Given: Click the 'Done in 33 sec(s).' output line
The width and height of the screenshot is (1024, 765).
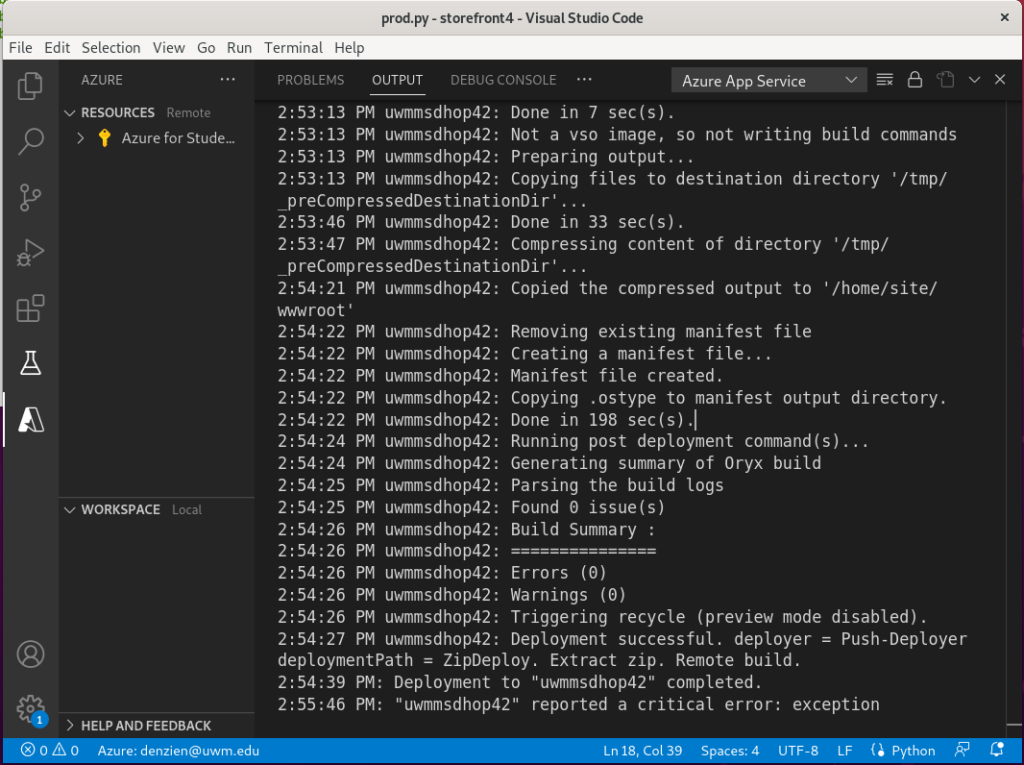Looking at the screenshot, I should pos(481,222).
